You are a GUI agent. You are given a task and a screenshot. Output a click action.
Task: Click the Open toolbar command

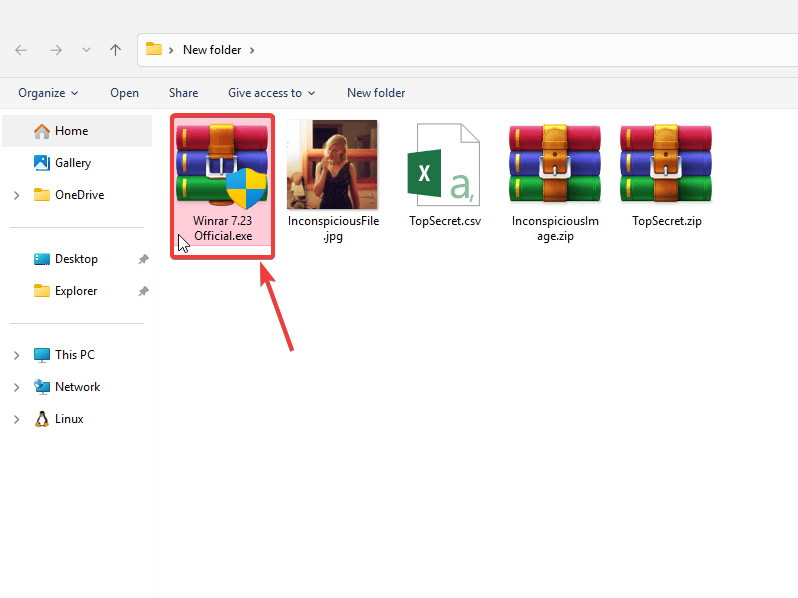point(125,93)
